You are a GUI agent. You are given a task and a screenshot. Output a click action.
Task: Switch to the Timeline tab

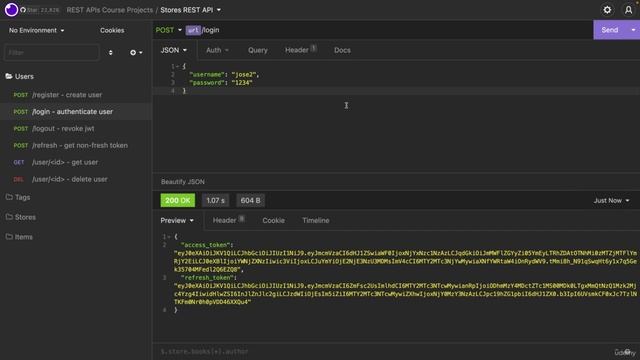tap(316, 220)
